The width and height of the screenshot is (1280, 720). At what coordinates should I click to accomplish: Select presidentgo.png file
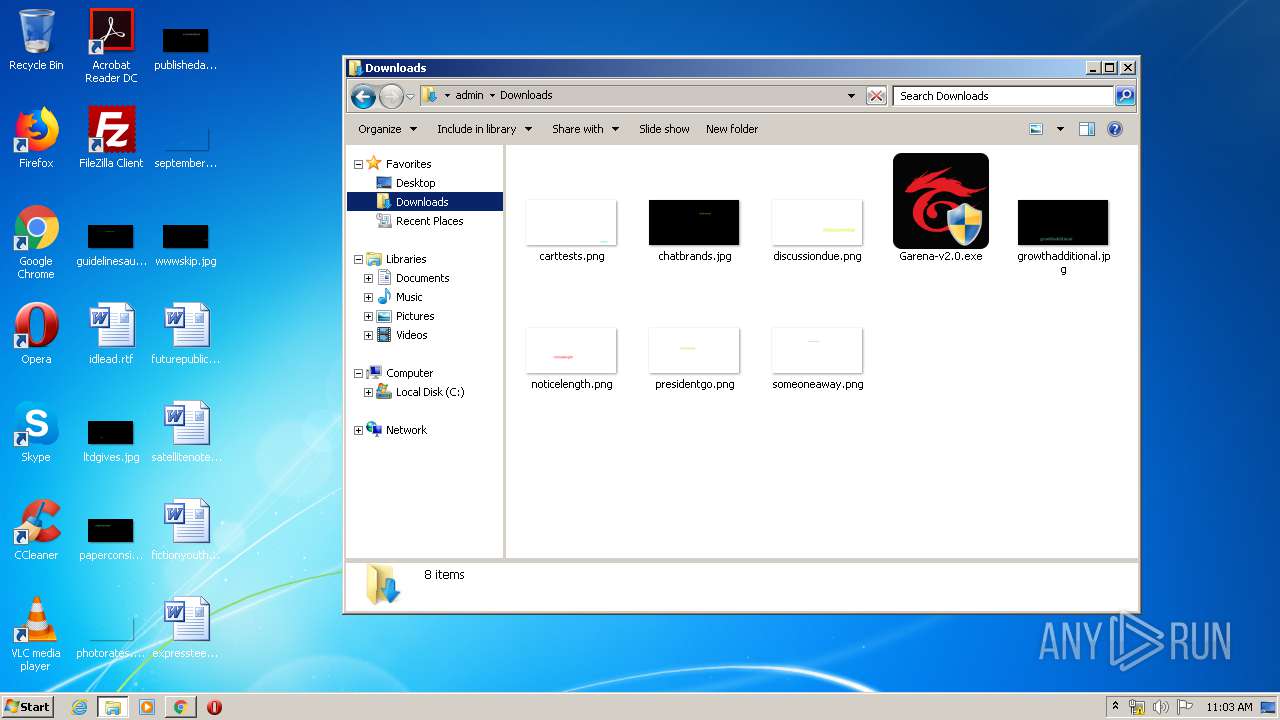tap(694, 358)
